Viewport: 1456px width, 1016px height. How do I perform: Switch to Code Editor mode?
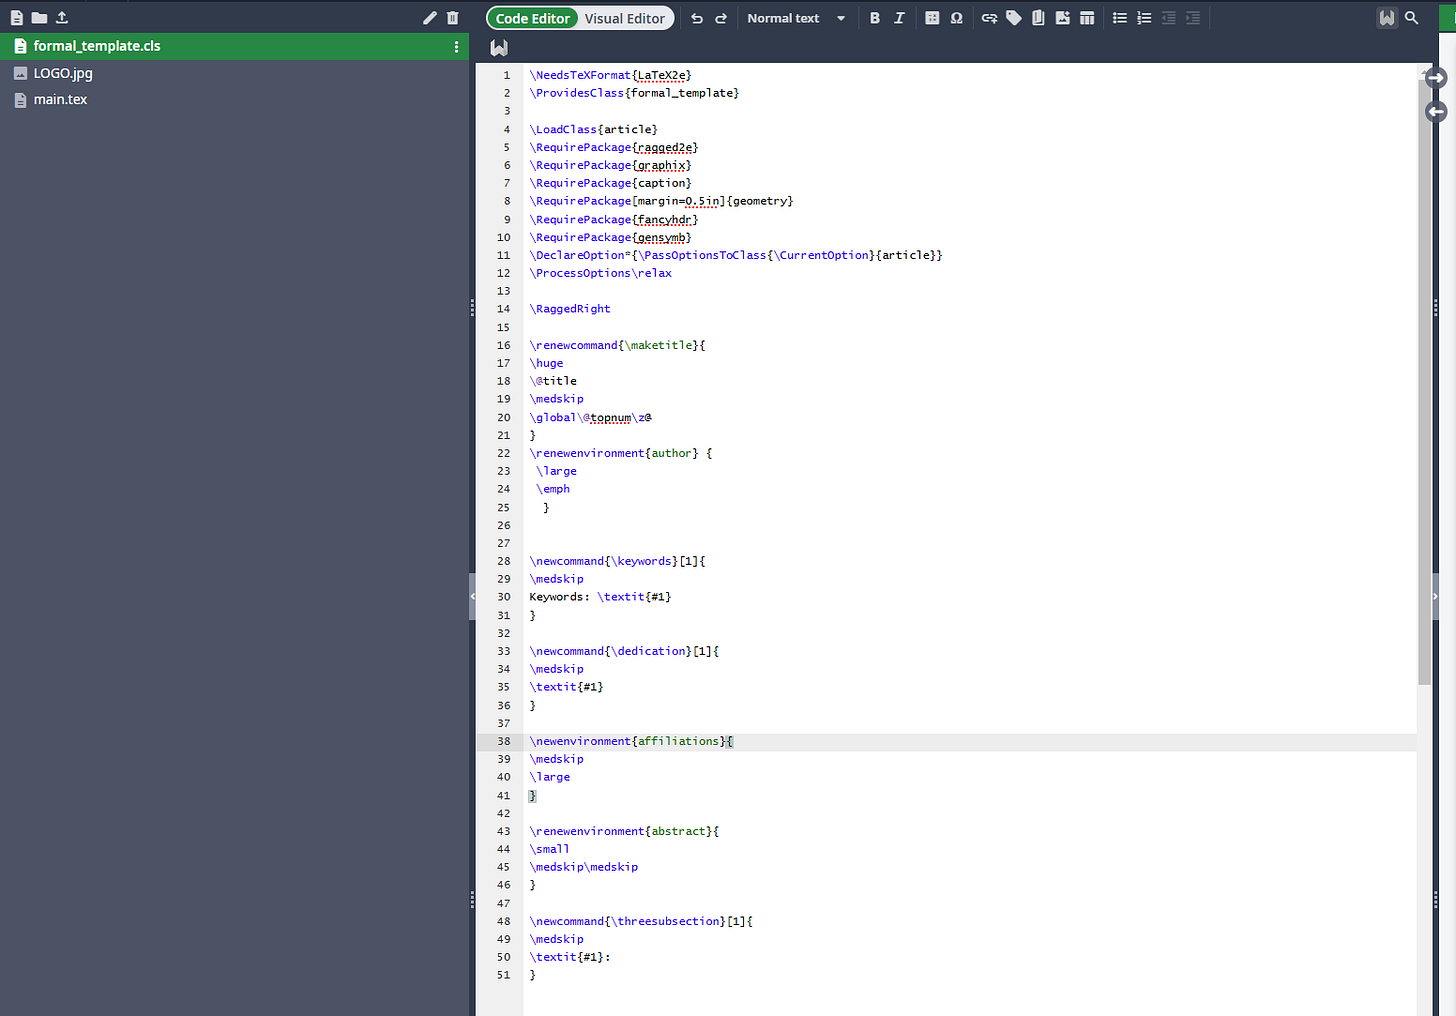click(532, 18)
